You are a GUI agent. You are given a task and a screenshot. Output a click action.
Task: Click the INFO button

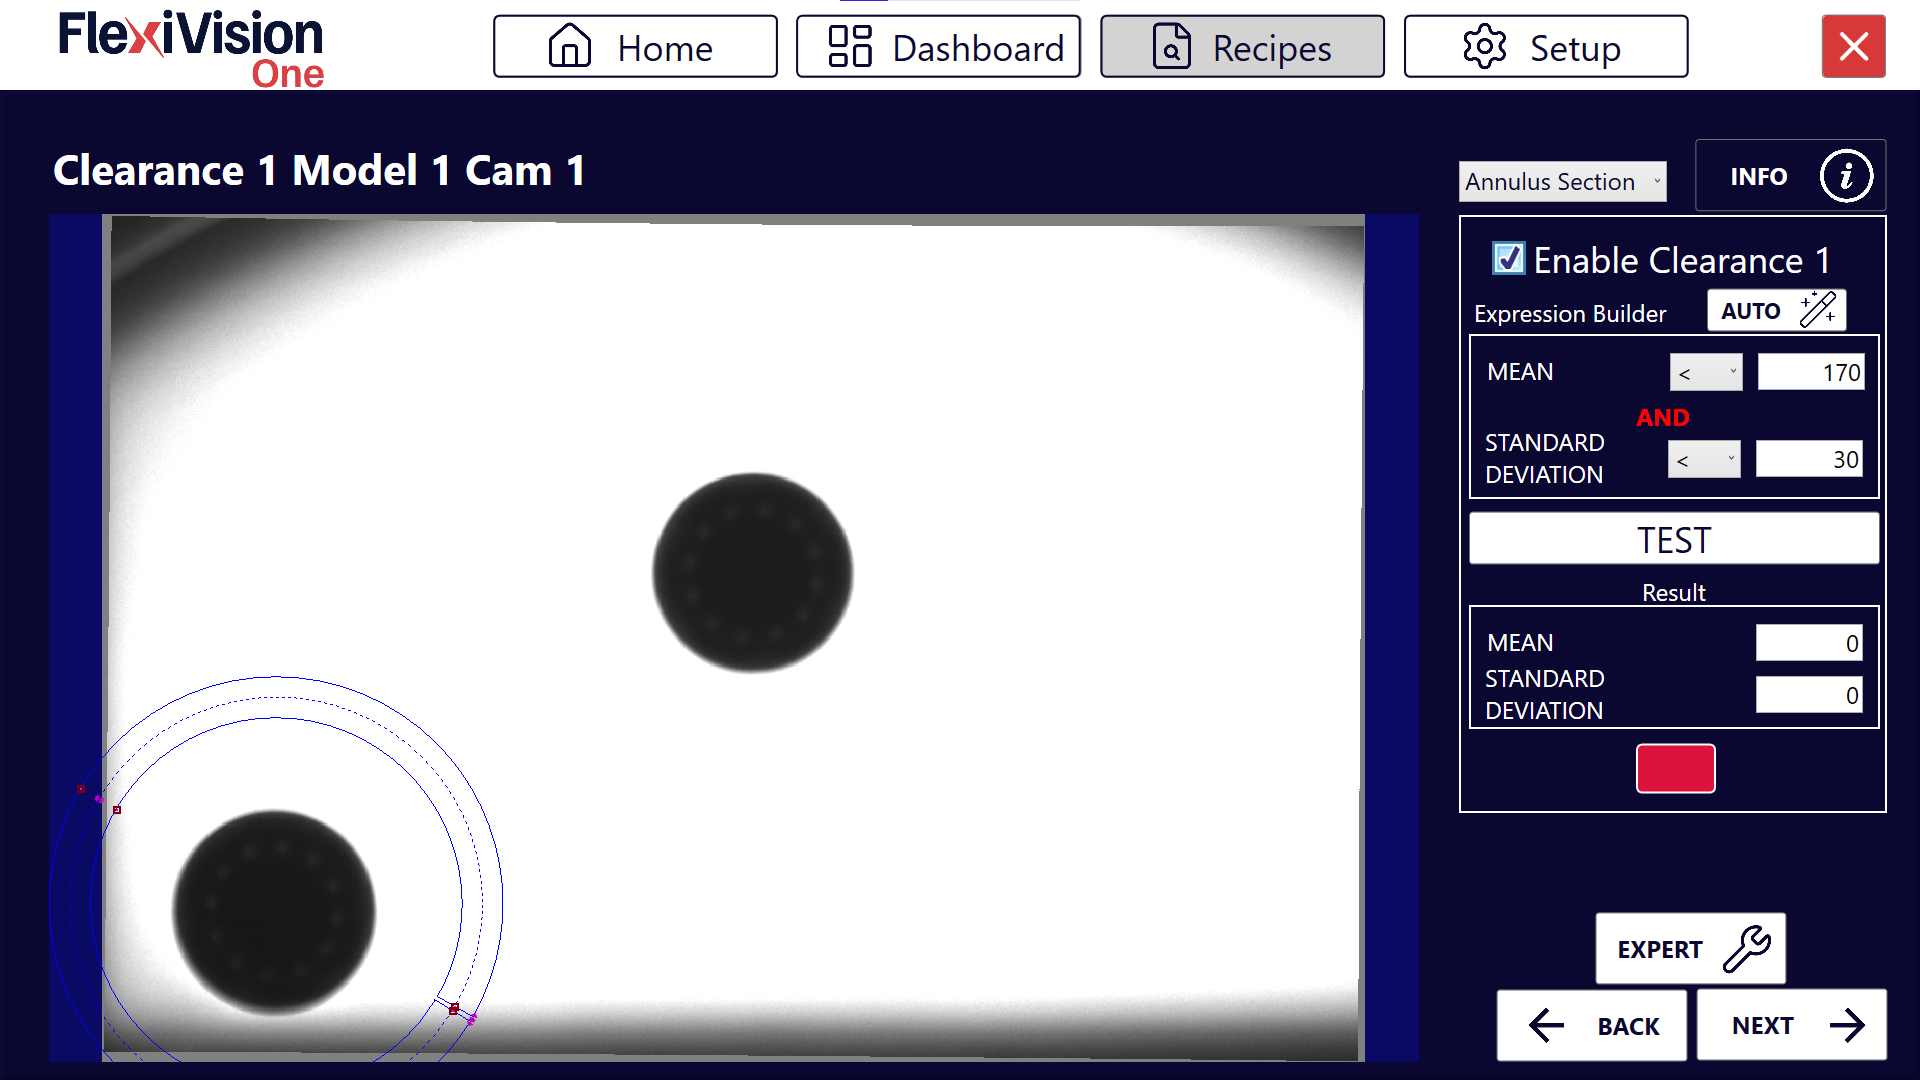pyautogui.click(x=1790, y=176)
